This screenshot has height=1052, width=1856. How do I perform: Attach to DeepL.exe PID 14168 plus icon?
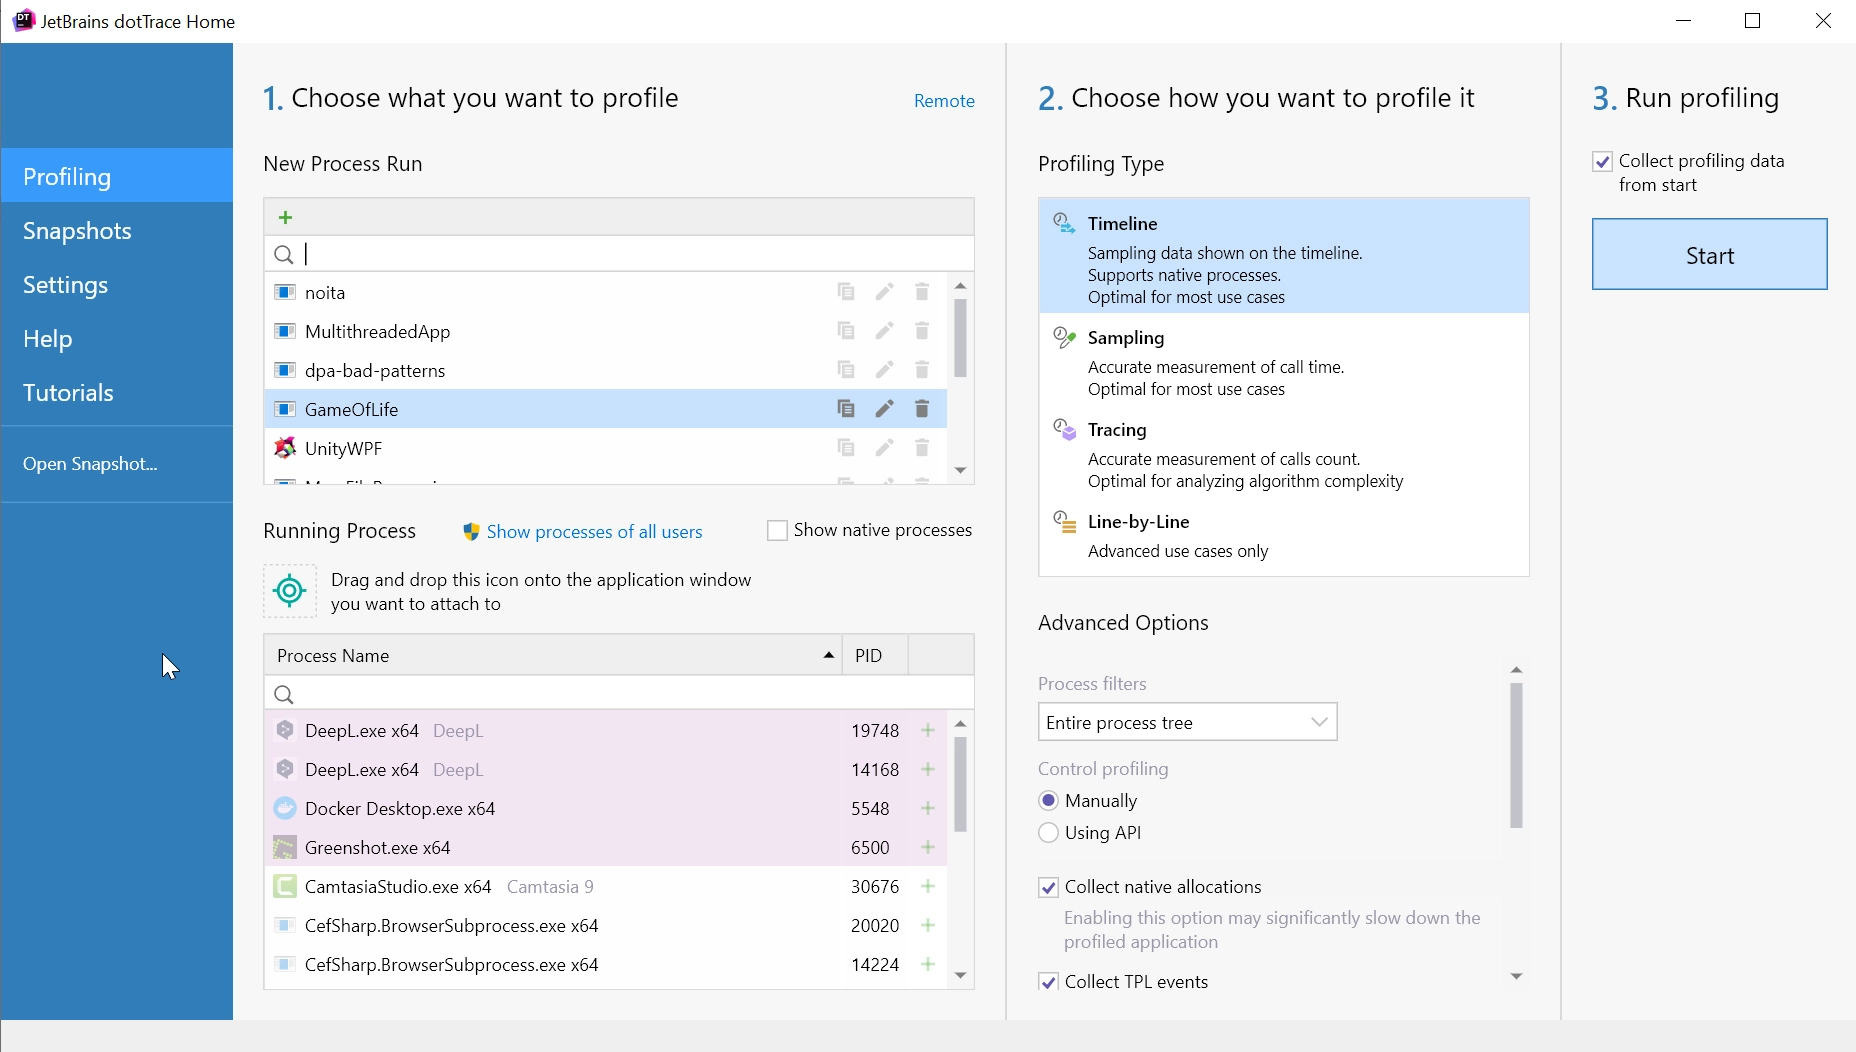tap(928, 770)
